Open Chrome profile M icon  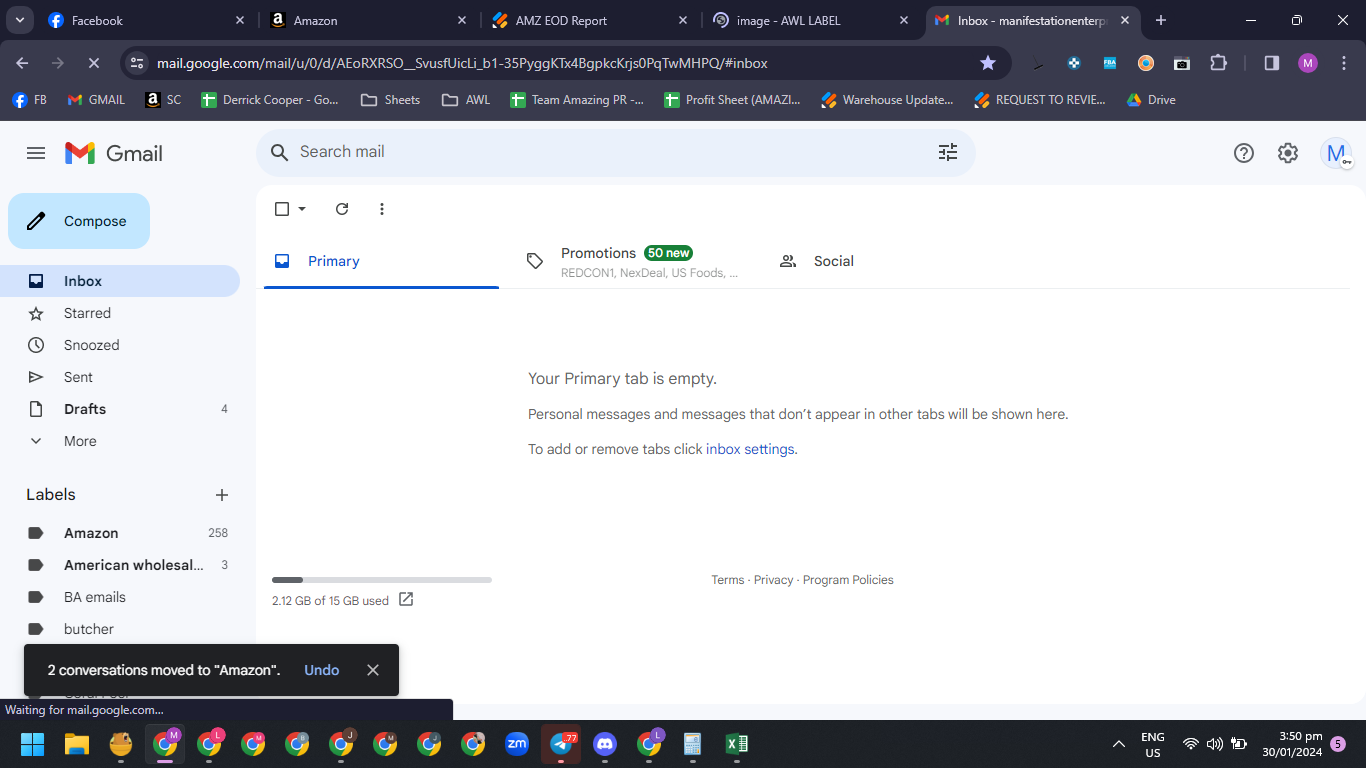pos(1308,63)
